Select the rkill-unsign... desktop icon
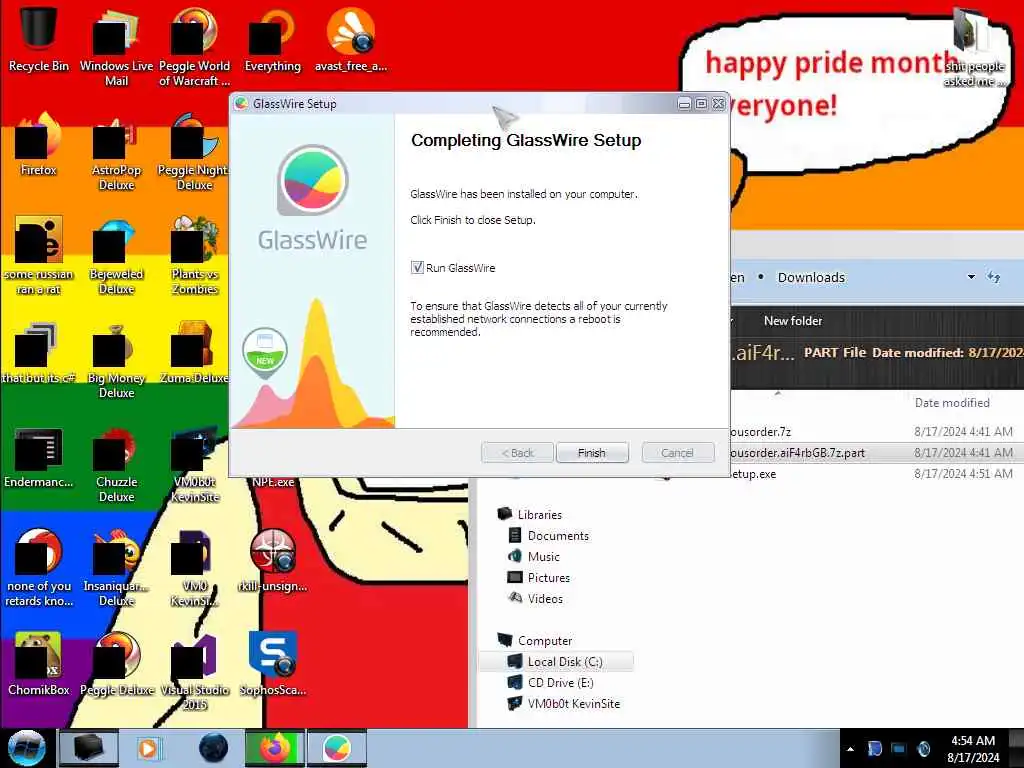 point(272,560)
